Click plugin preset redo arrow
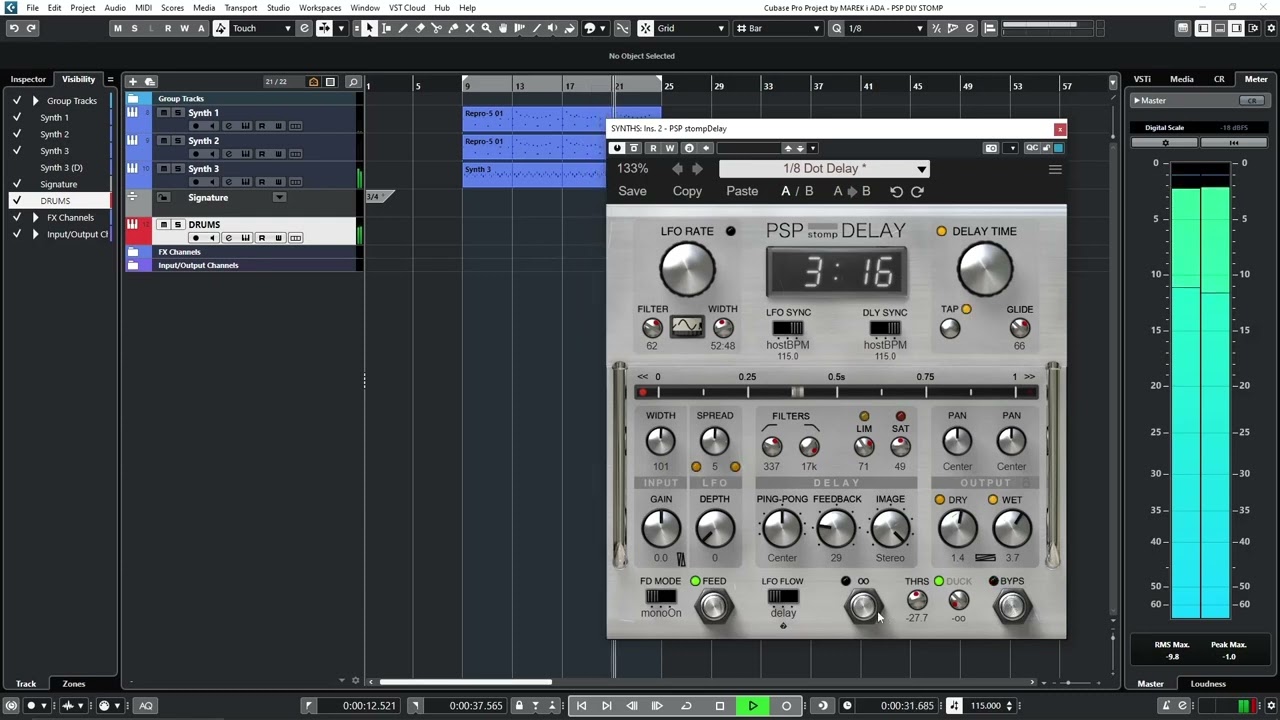 [x=917, y=191]
